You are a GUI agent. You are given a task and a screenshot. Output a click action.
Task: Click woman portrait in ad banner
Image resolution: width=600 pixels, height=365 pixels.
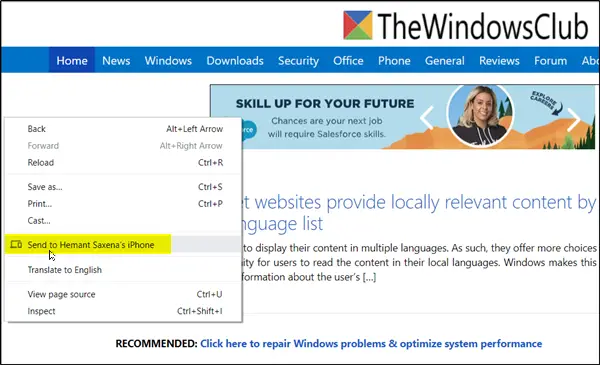pyautogui.click(x=481, y=115)
